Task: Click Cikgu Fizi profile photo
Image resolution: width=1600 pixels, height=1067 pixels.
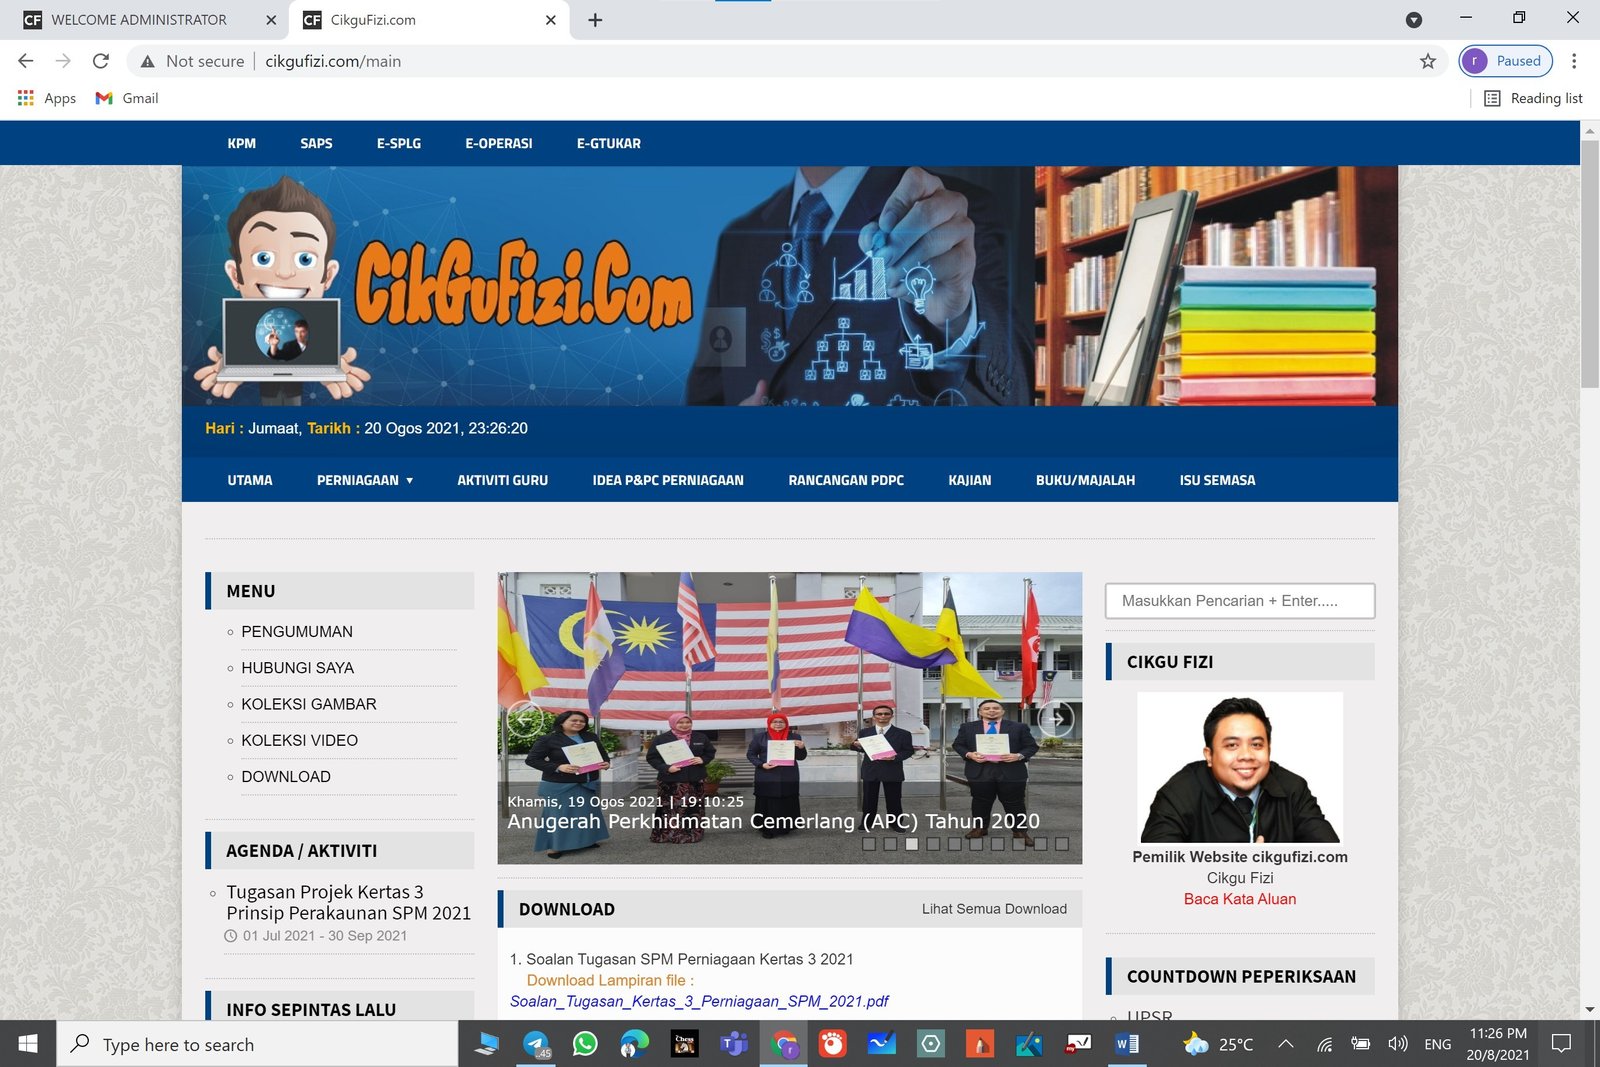Action: click(x=1240, y=768)
